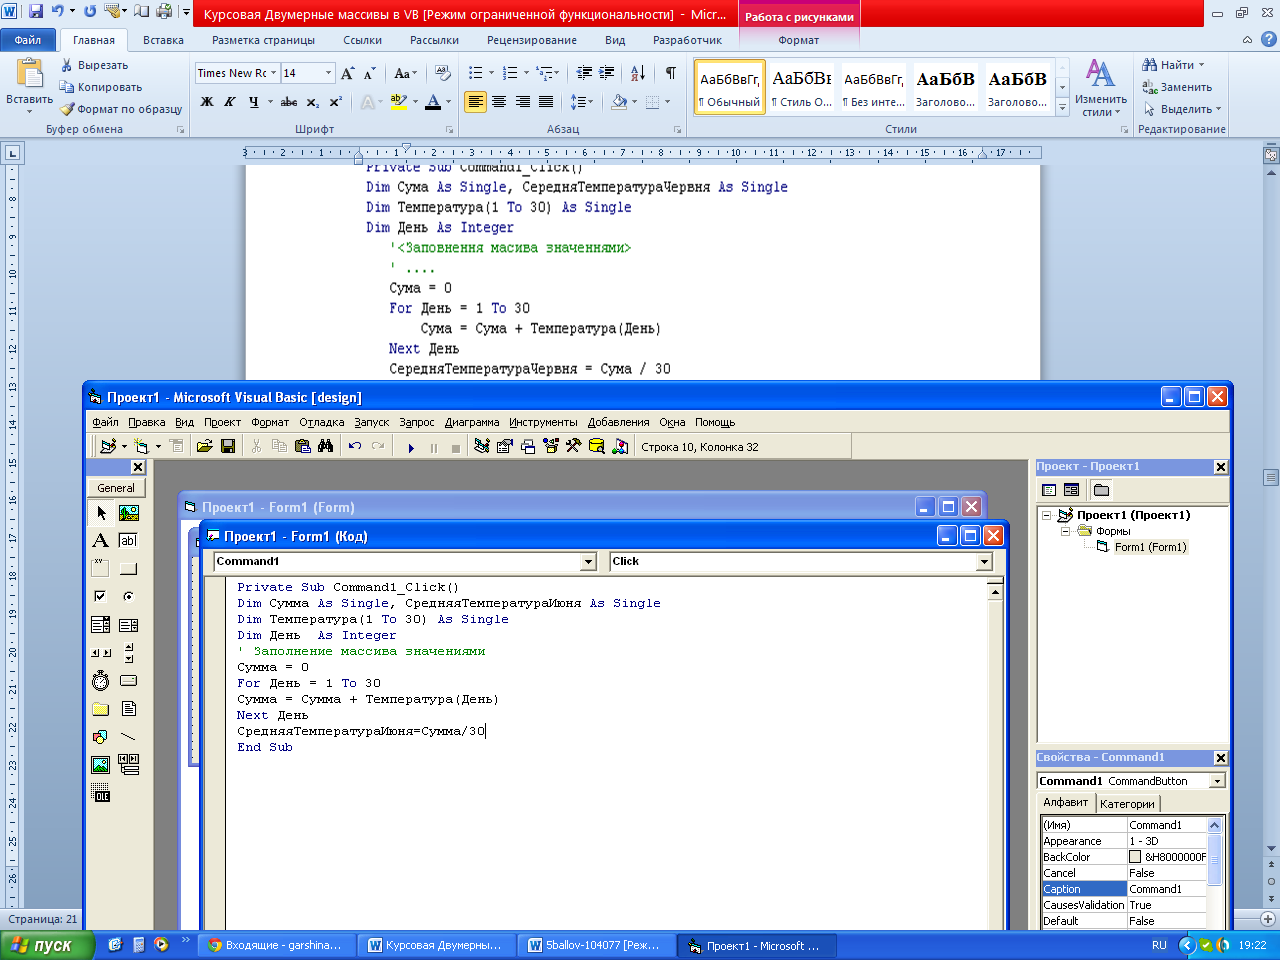Screen dimensions: 1280x960
Task: Open the Project Explorer from the VB toolbar
Action: 482,447
